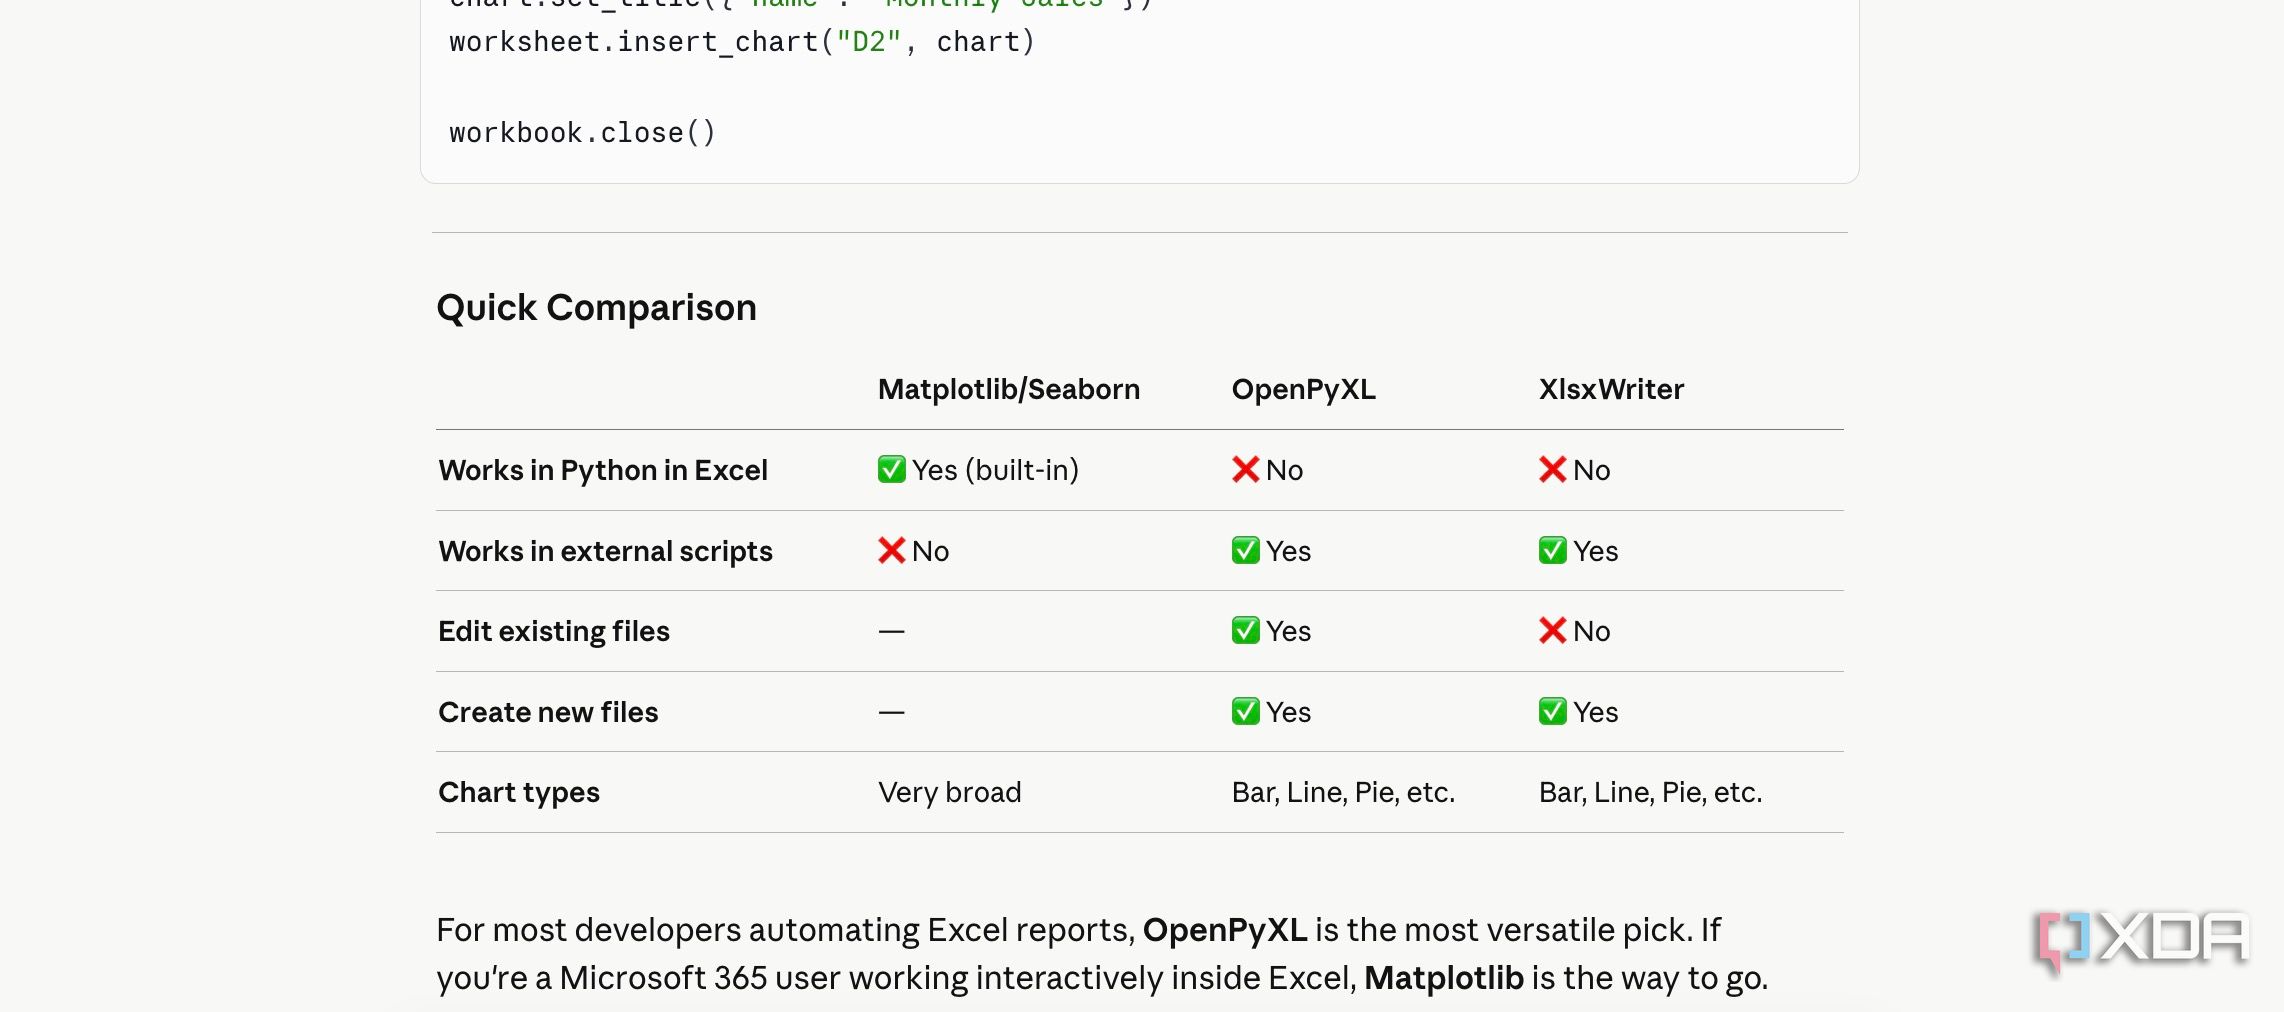Image resolution: width=2284 pixels, height=1012 pixels.
Task: Click the 'Create new files' row label
Action: (x=548, y=712)
